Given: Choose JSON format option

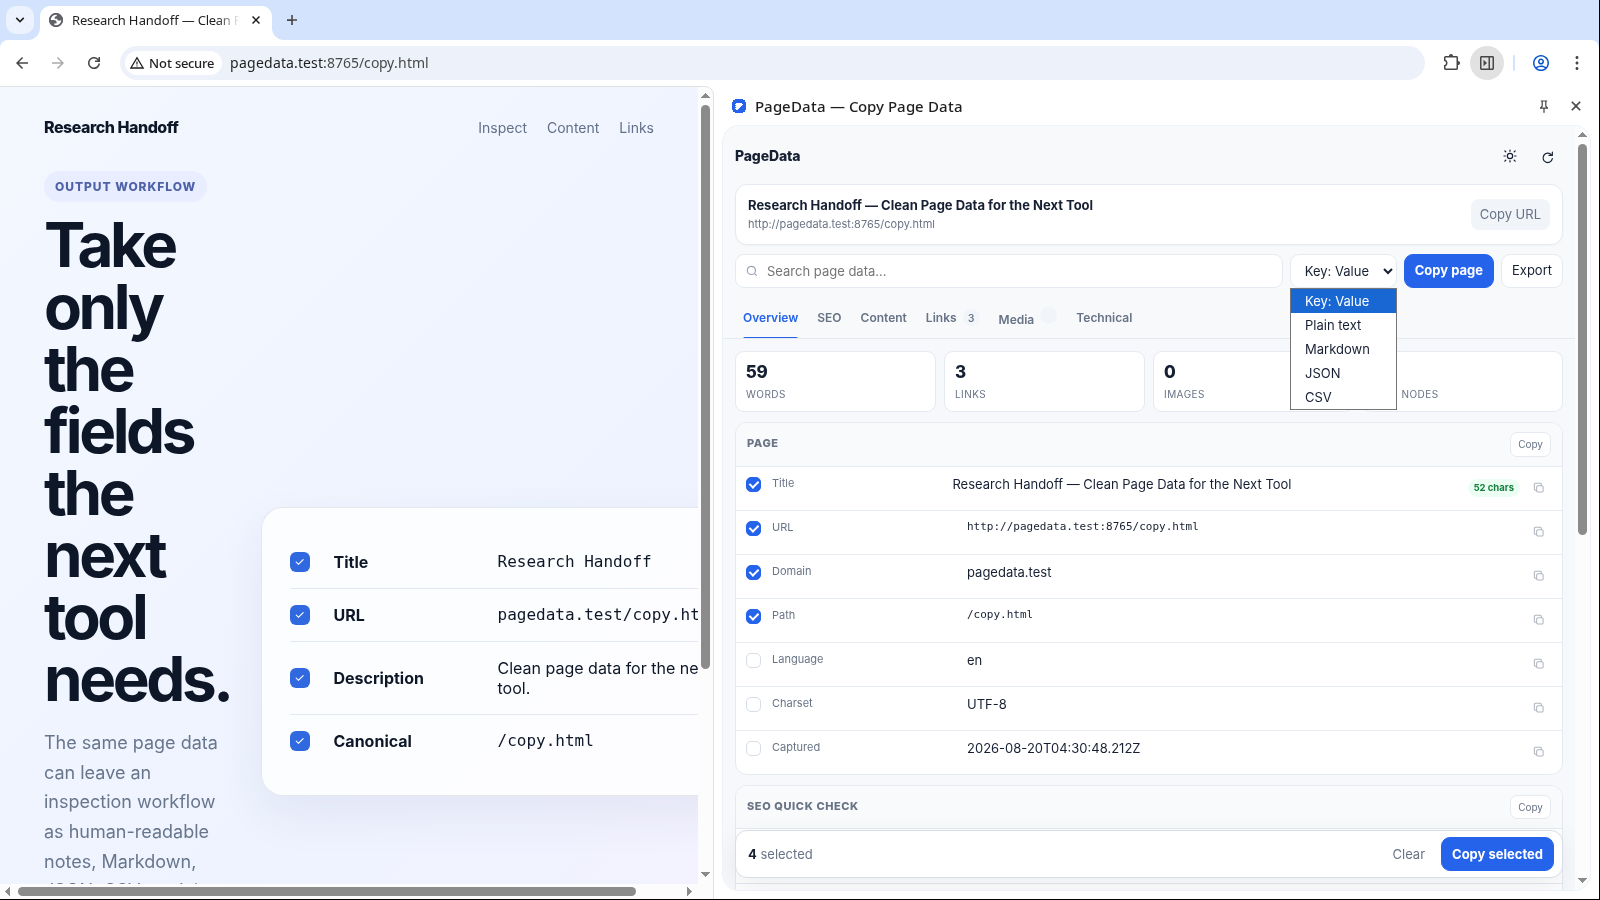Looking at the screenshot, I should coord(1343,373).
